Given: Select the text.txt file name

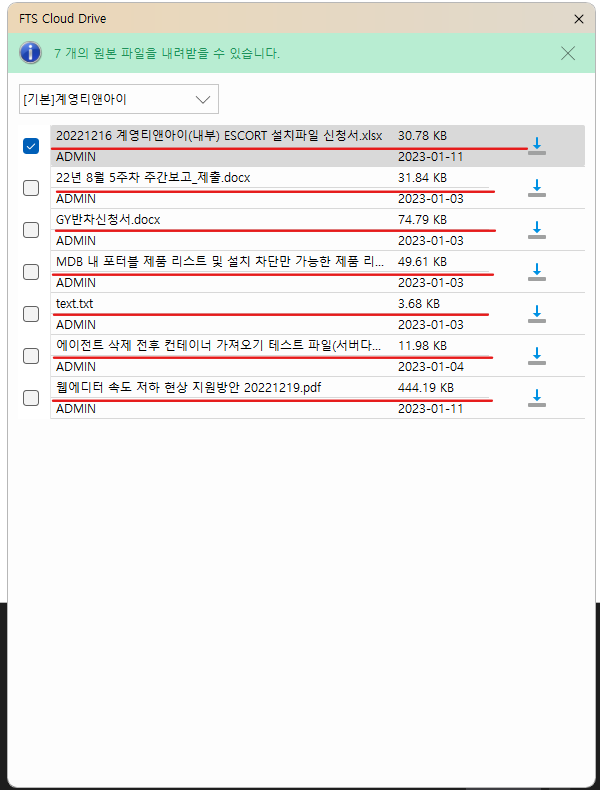Looking at the screenshot, I should 75,304.
